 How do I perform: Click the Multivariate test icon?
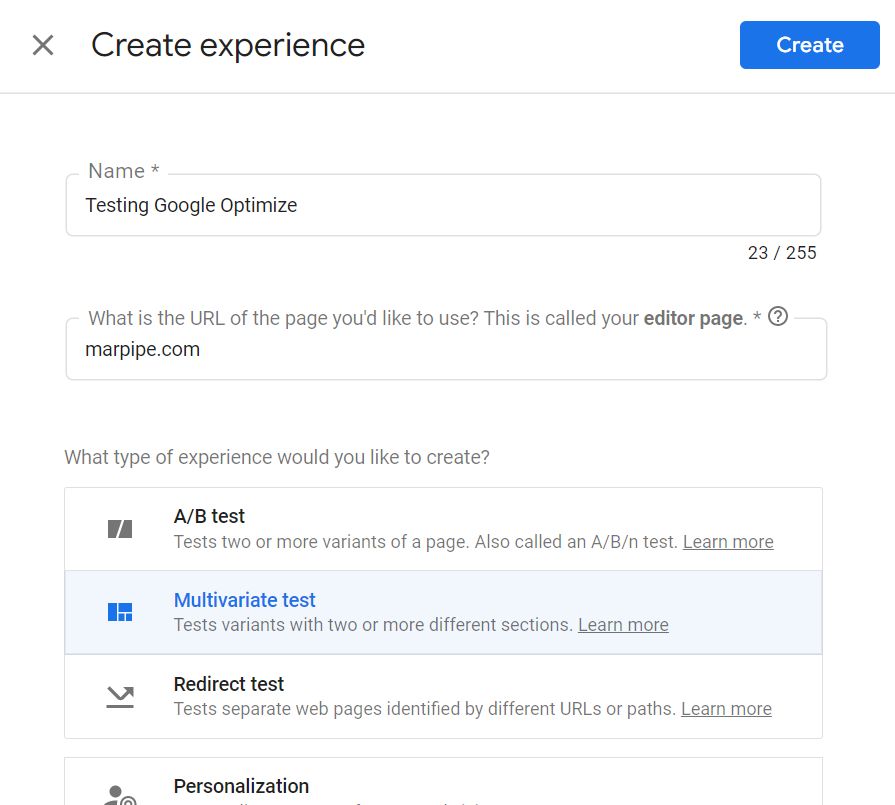tap(119, 611)
